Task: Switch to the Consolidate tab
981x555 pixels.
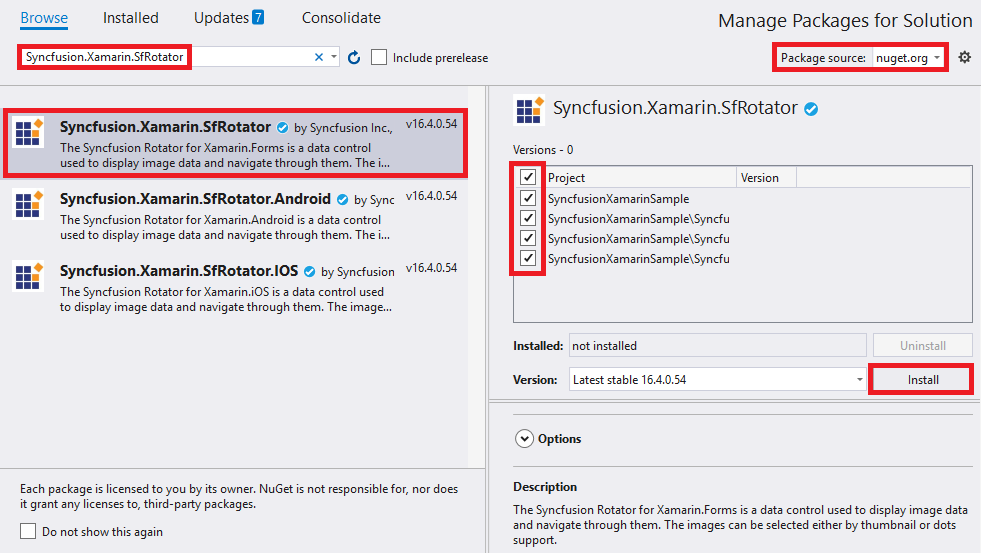Action: pyautogui.click(x=341, y=18)
